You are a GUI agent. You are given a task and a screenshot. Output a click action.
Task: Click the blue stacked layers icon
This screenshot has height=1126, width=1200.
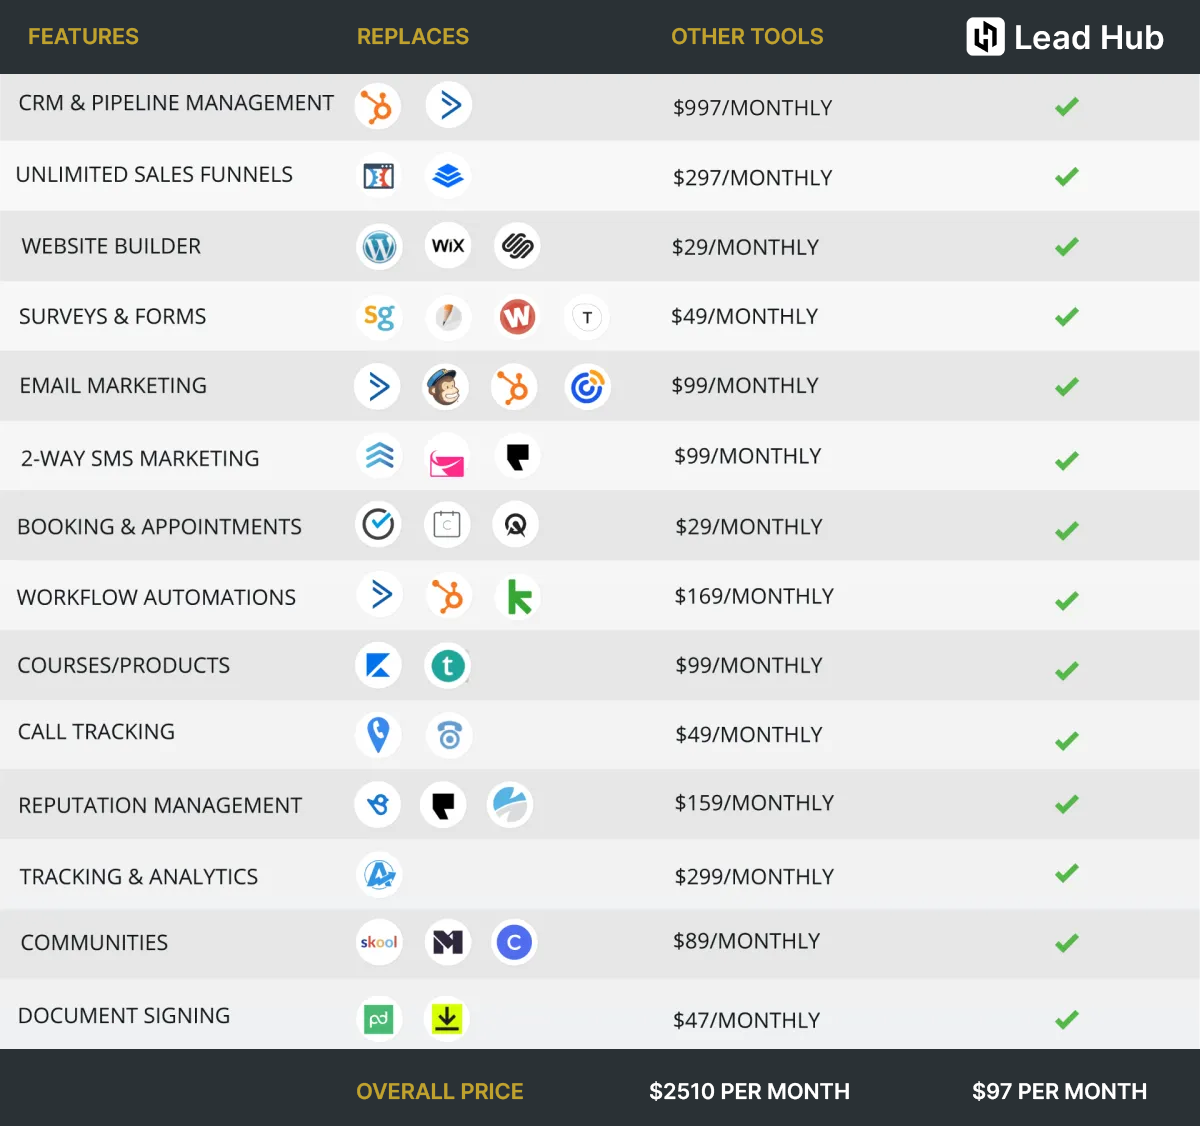tap(448, 176)
